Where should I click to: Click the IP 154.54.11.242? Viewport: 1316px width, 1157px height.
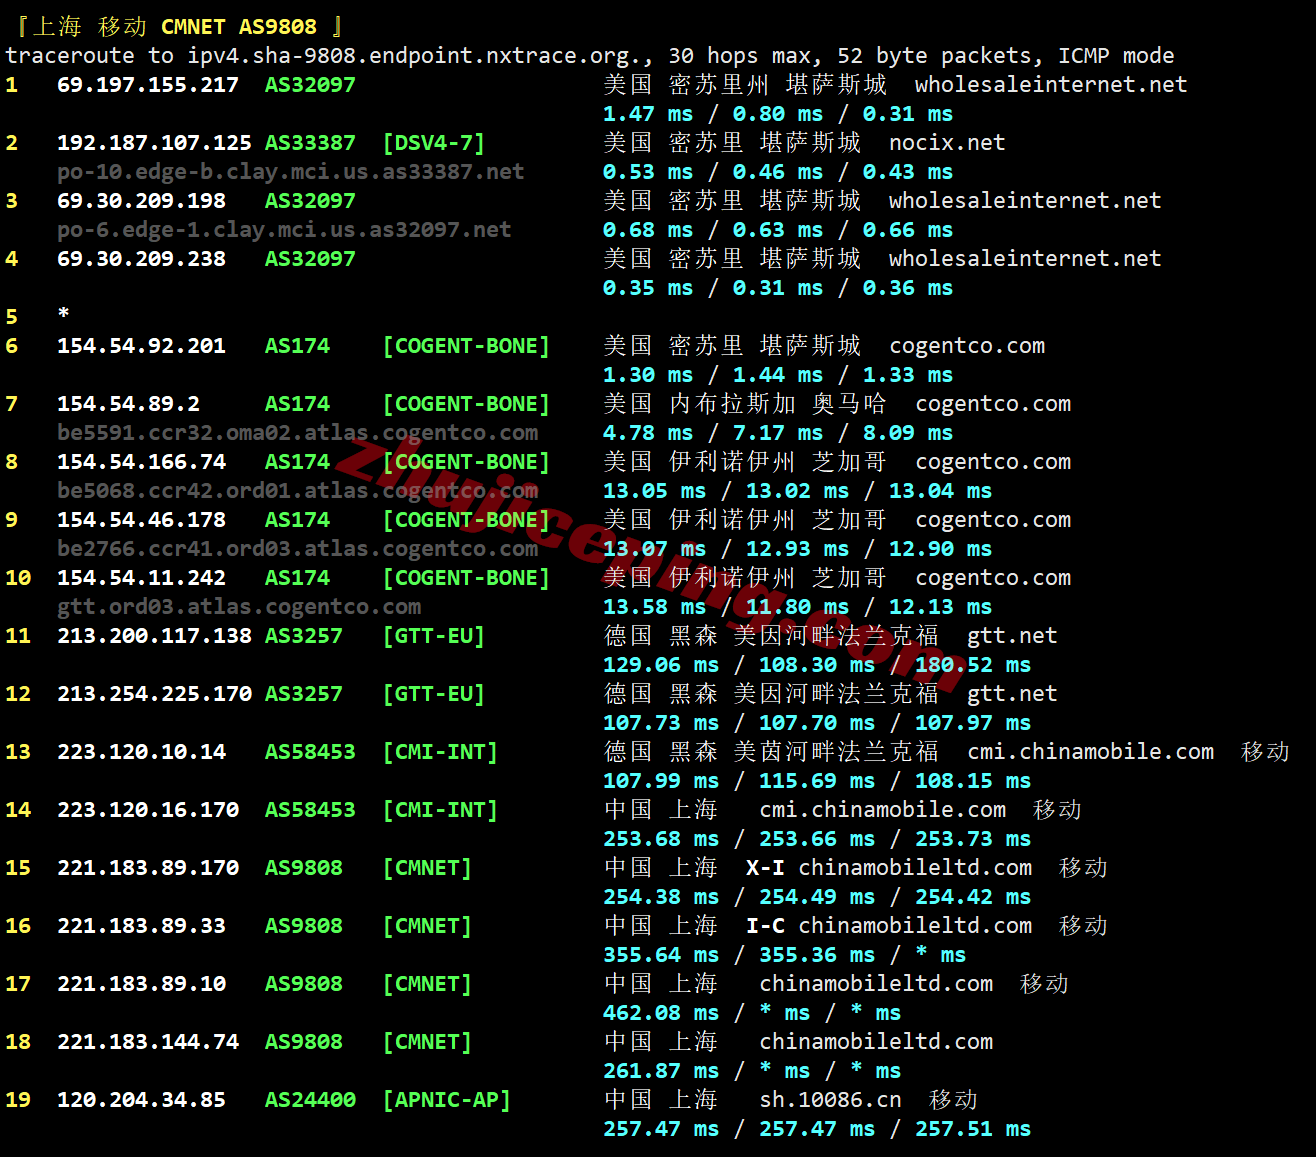pyautogui.click(x=141, y=578)
